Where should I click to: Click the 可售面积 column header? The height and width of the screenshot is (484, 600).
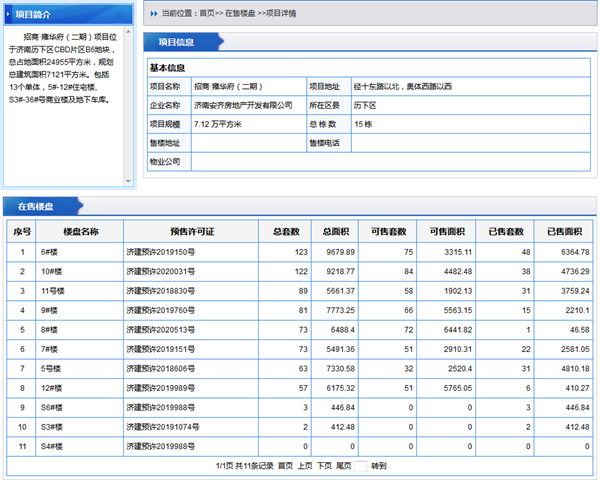(x=447, y=231)
